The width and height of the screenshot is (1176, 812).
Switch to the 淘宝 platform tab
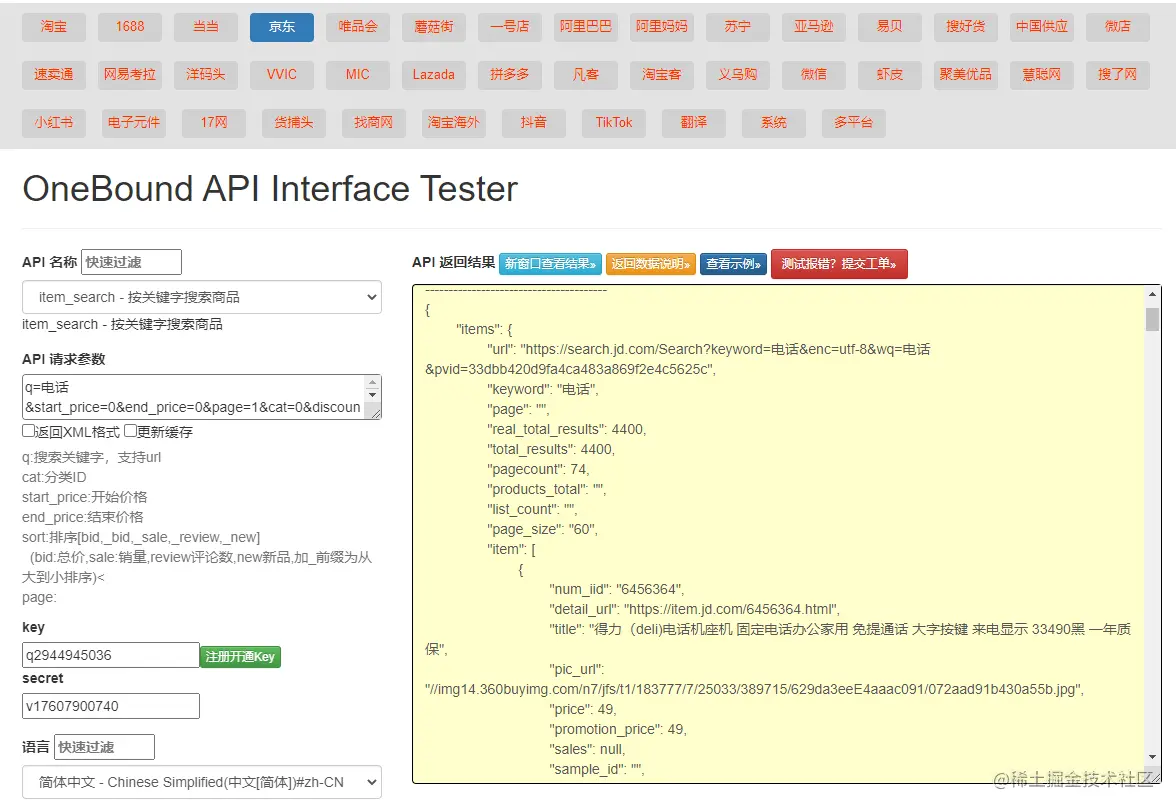pyautogui.click(x=54, y=27)
